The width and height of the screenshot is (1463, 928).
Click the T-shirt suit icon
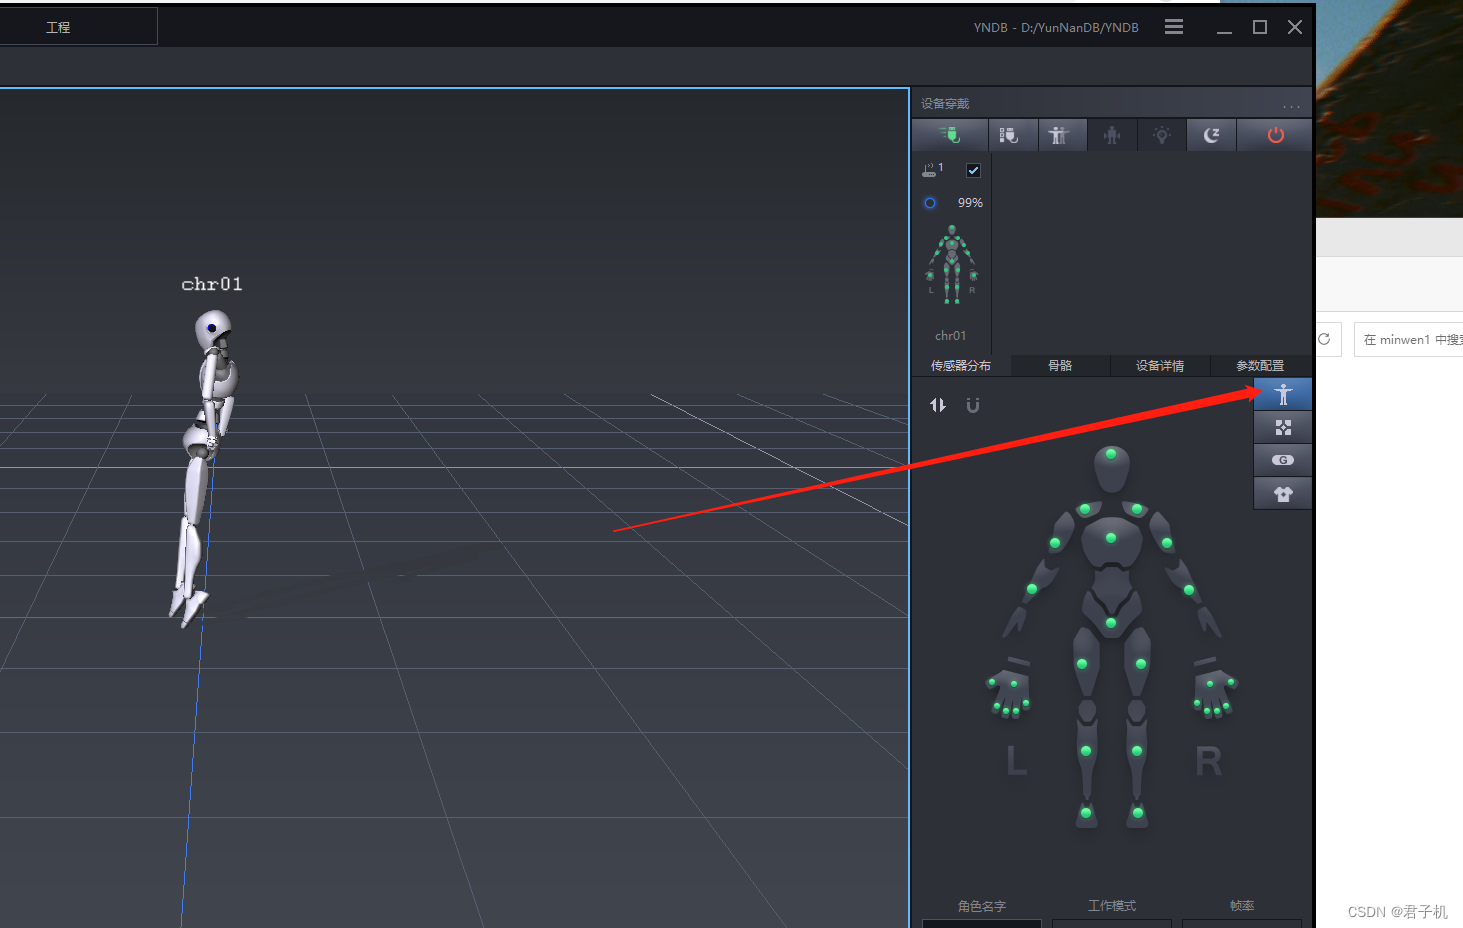(x=1282, y=492)
